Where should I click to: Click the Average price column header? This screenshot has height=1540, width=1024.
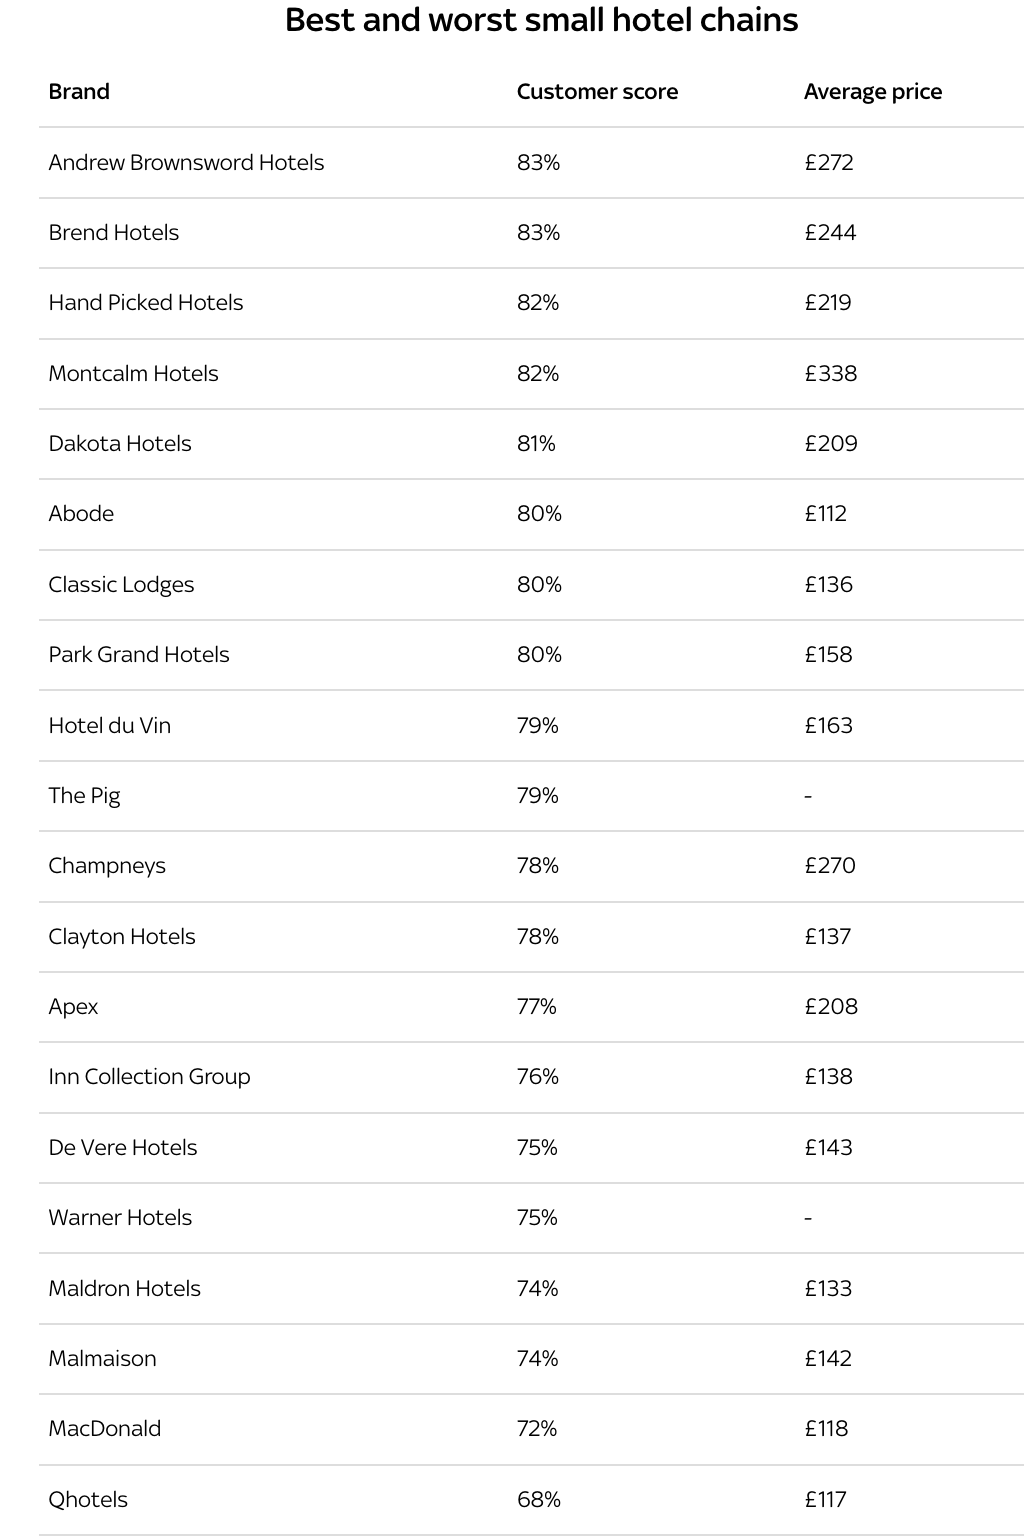[872, 92]
